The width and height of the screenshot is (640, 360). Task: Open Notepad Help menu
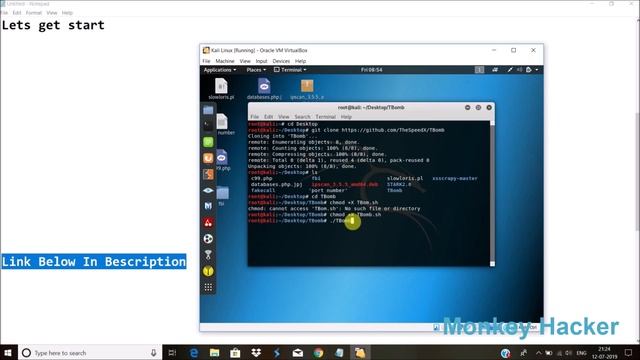click(67, 13)
